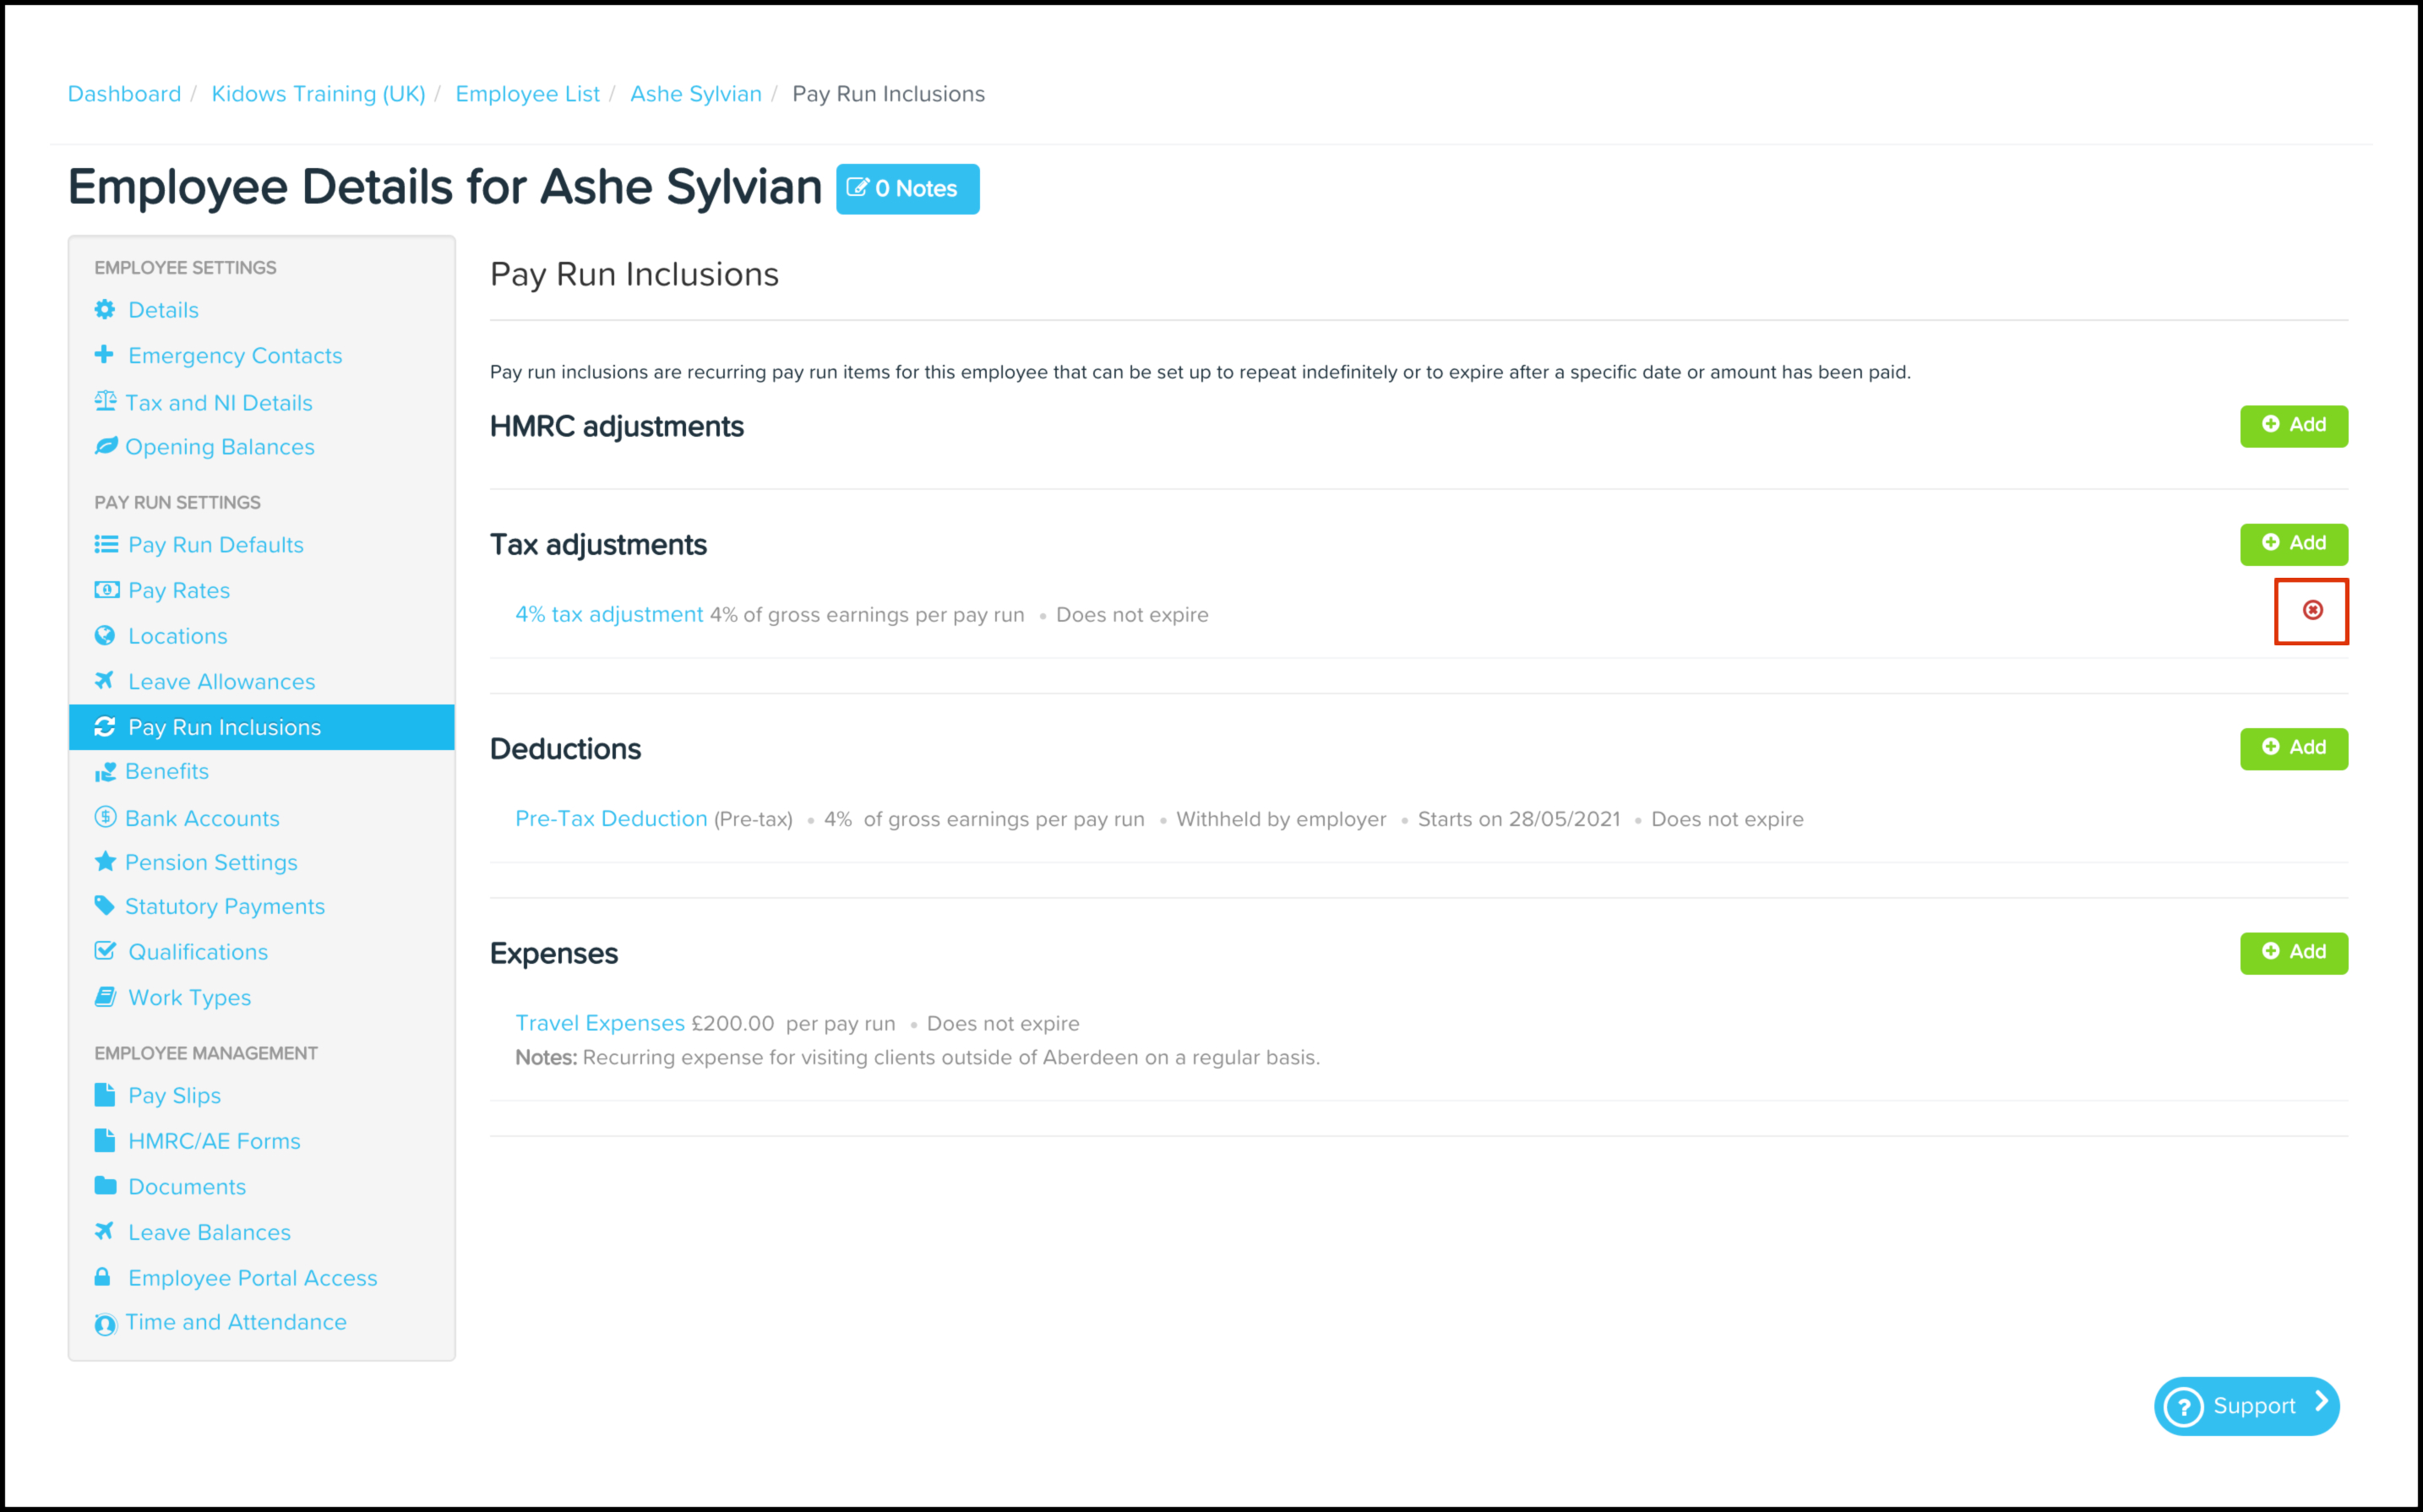The image size is (2423, 1512).
Task: Click the scales icon beside Tax and NI Details
Action: (105, 402)
